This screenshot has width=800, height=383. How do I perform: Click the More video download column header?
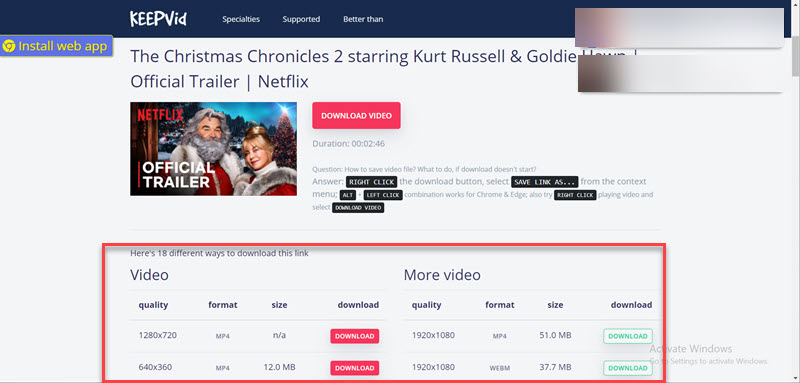pos(631,305)
